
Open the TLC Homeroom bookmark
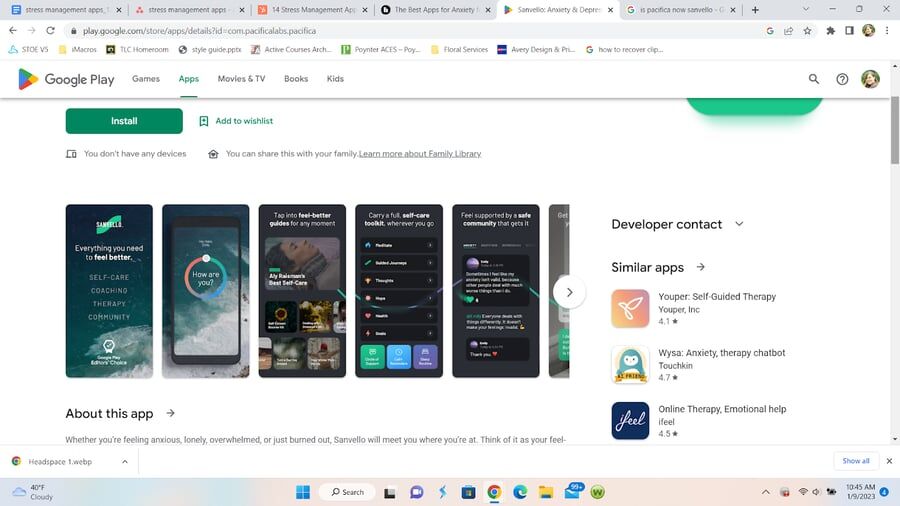137,49
